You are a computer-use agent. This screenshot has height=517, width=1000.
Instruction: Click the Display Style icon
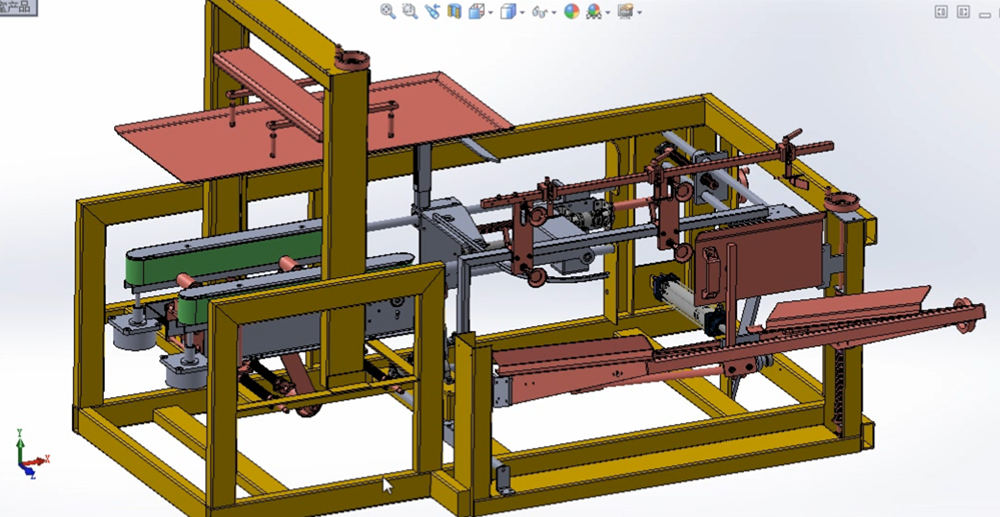pos(509,12)
